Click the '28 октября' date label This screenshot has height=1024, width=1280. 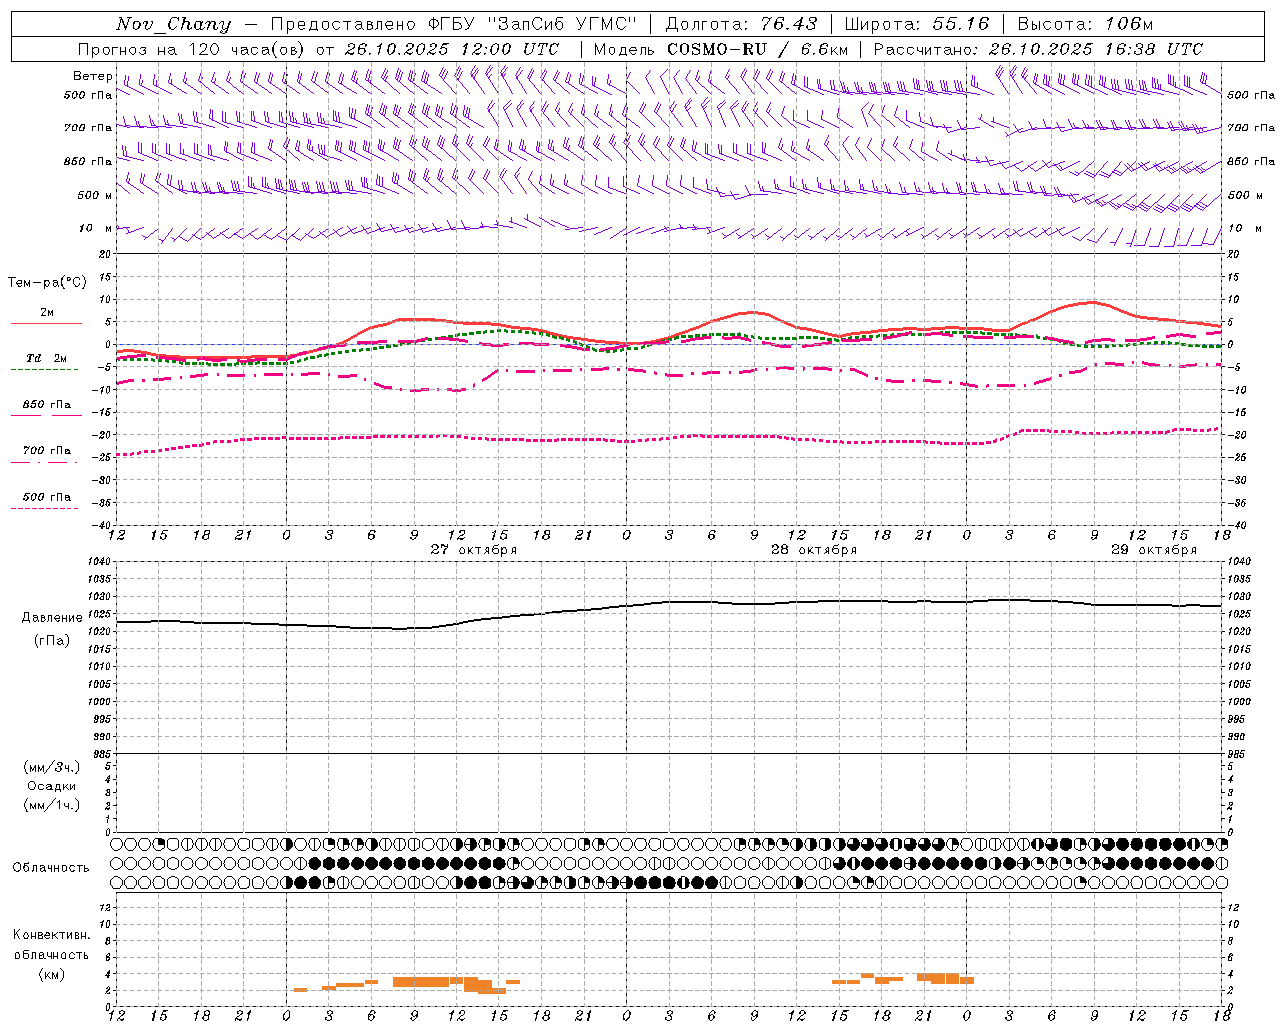814,549
